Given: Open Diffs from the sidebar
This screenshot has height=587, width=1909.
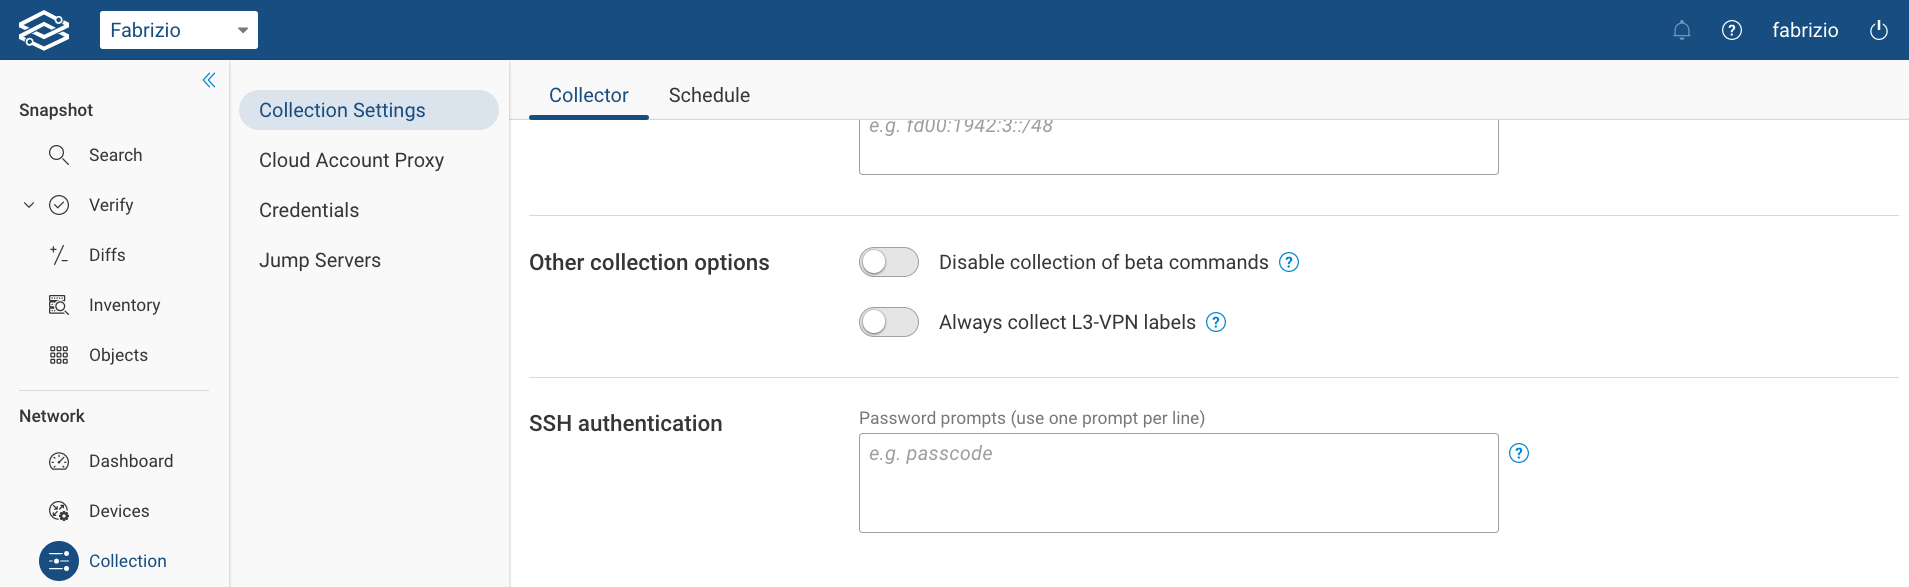Looking at the screenshot, I should [105, 255].
